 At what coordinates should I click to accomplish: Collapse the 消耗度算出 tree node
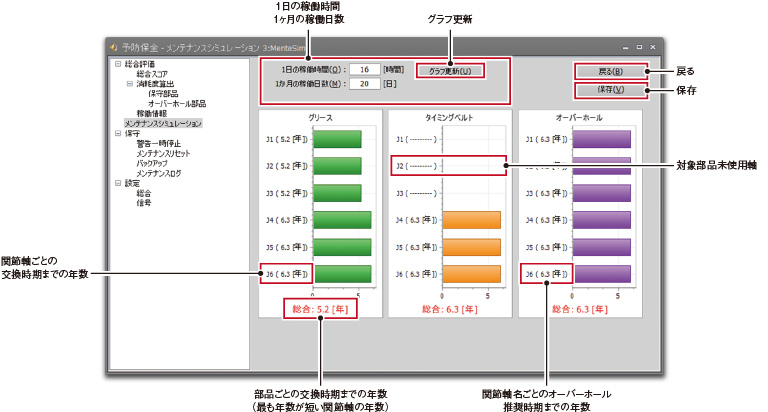click(x=129, y=84)
